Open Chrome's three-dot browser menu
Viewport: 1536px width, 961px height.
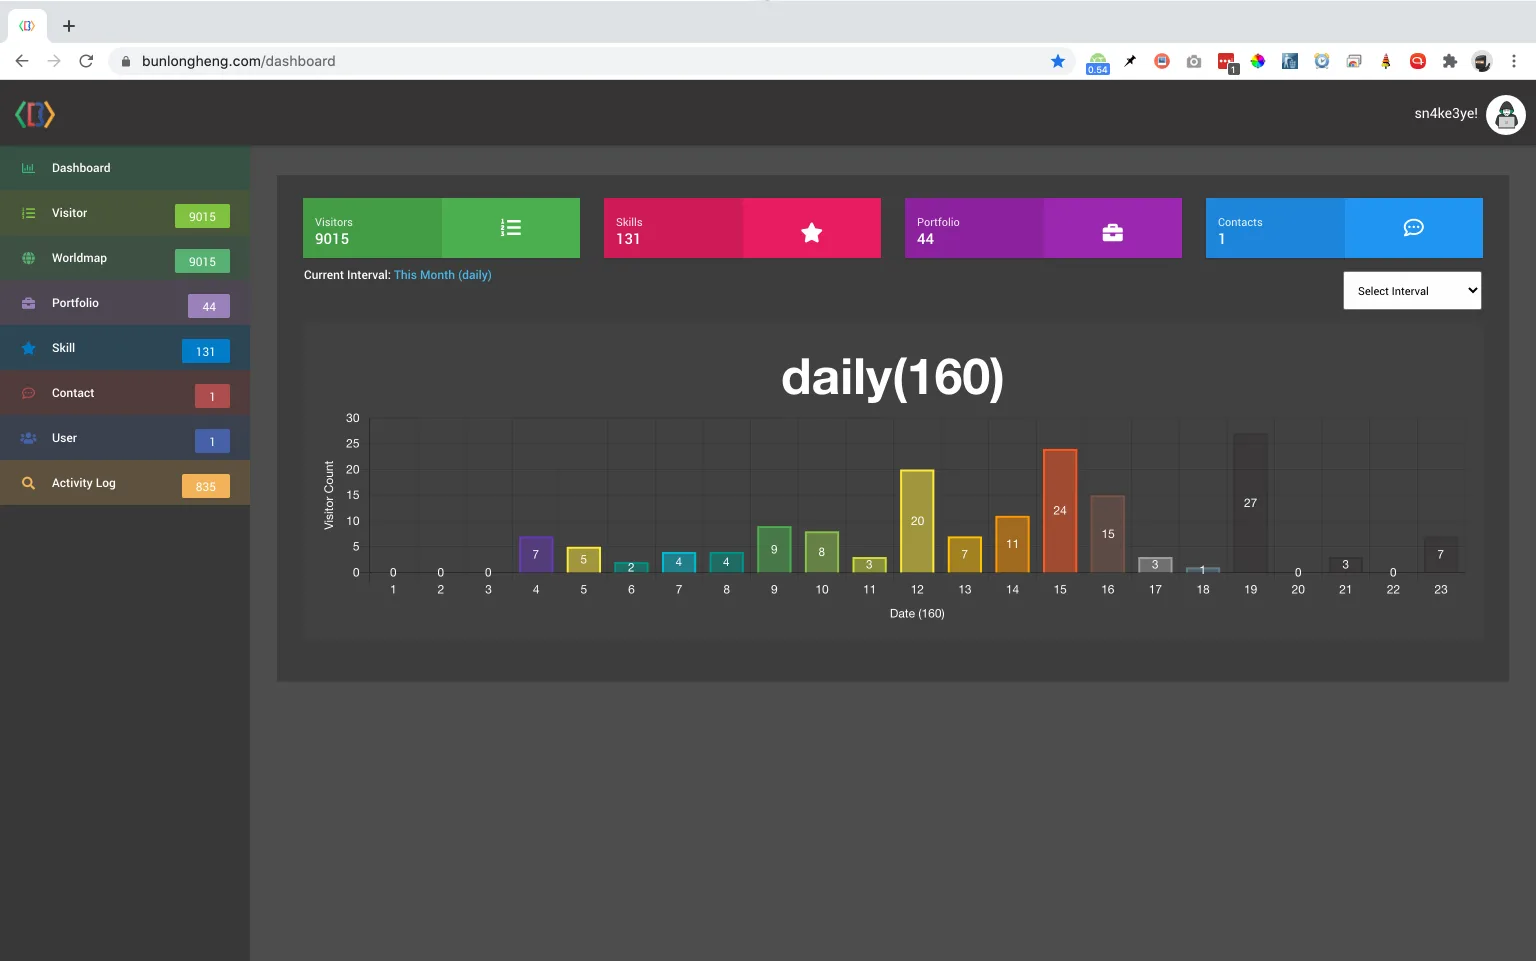click(1513, 61)
